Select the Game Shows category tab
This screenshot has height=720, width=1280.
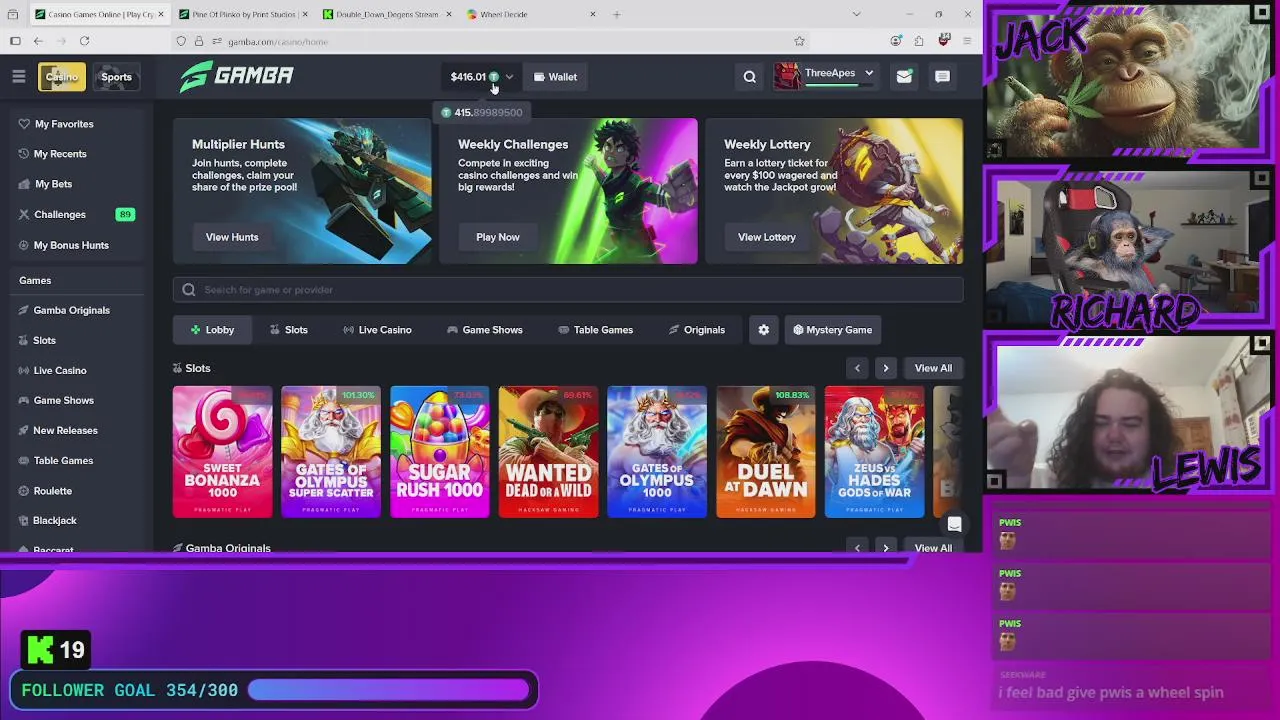coord(485,330)
